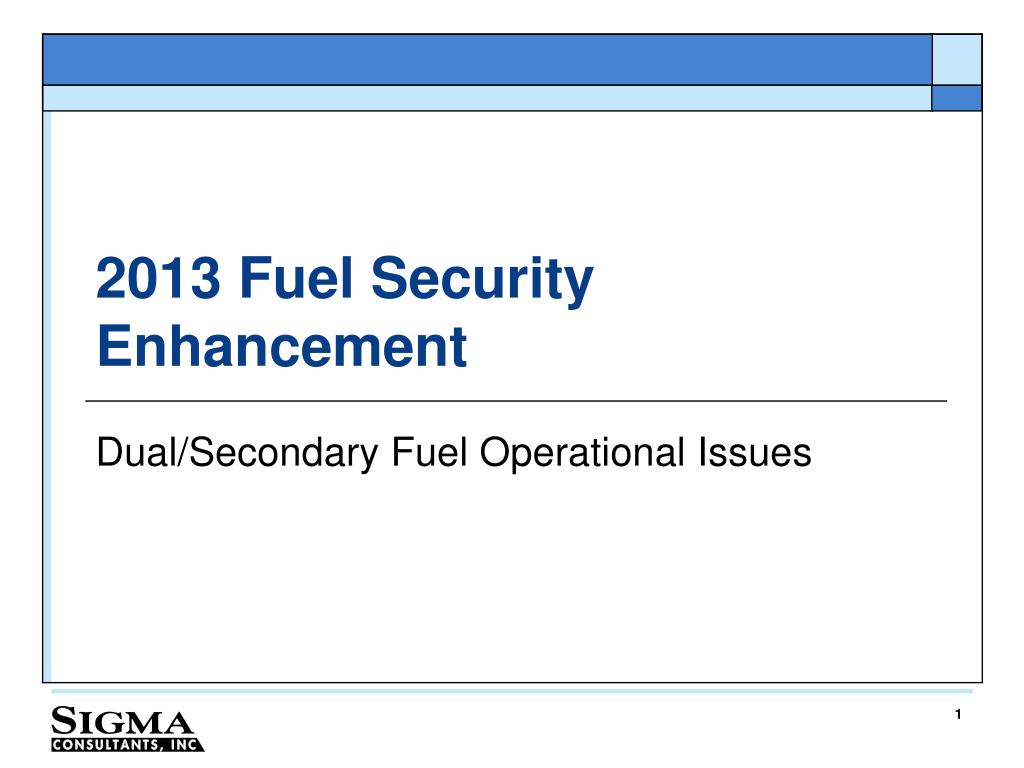Click the word 'Enhancement' in the title
Screen dimensions: 1024x768
point(282,346)
